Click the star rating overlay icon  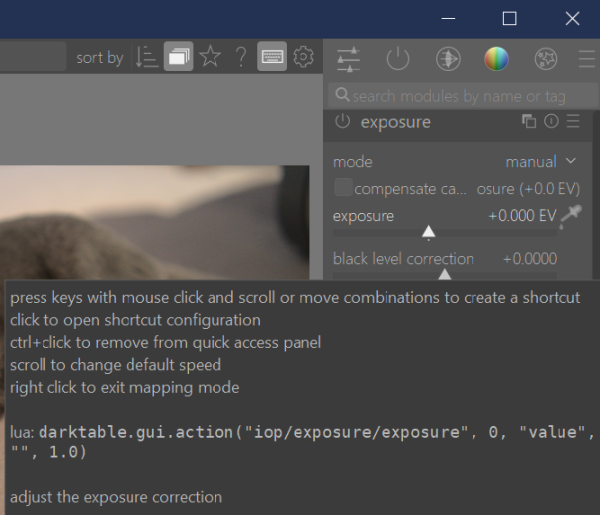point(210,57)
